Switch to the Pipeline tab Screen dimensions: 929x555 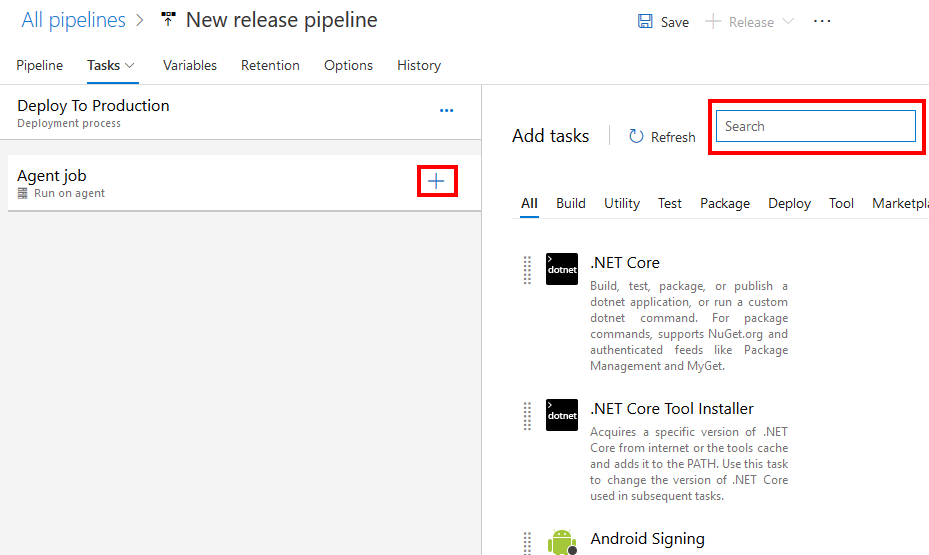[40, 65]
